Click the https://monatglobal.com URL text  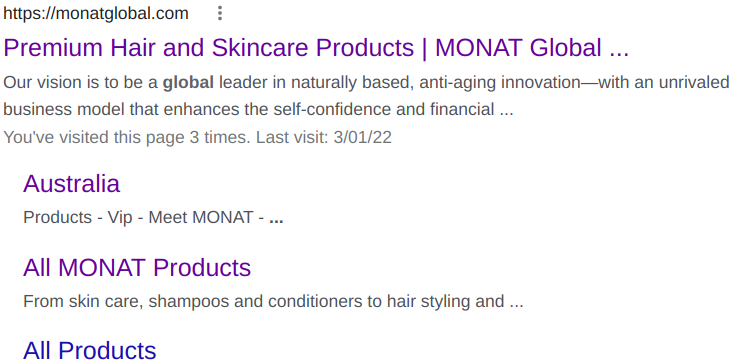(x=96, y=14)
